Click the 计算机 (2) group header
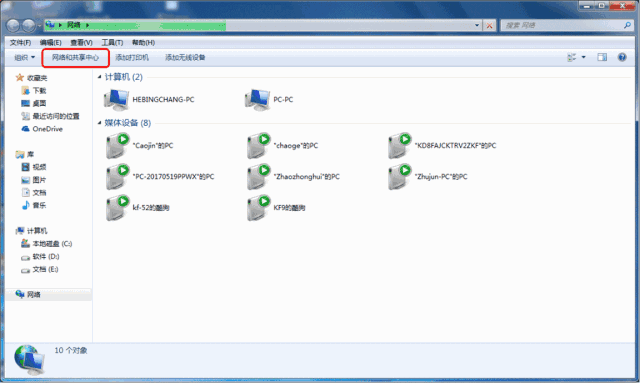This screenshot has width=640, height=383. coord(124,77)
